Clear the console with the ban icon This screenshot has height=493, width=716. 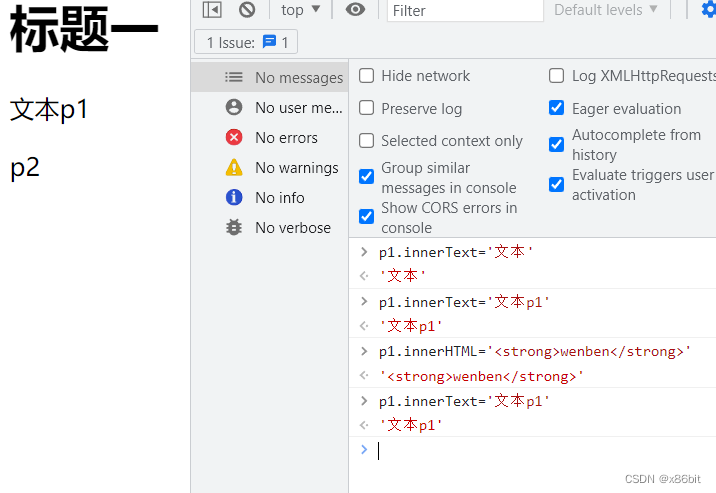coord(247,9)
